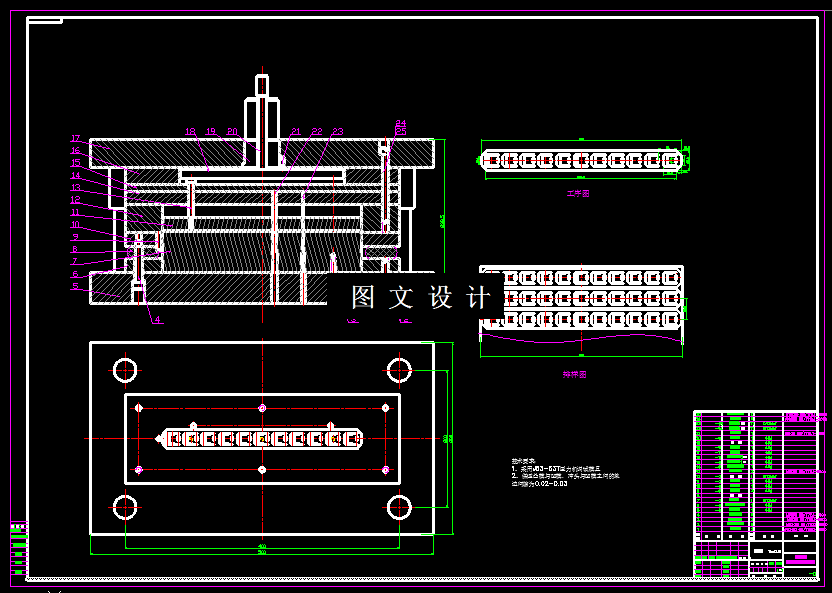This screenshot has height=593, width=832.
Task: Select part number label 13
Action: [75, 187]
